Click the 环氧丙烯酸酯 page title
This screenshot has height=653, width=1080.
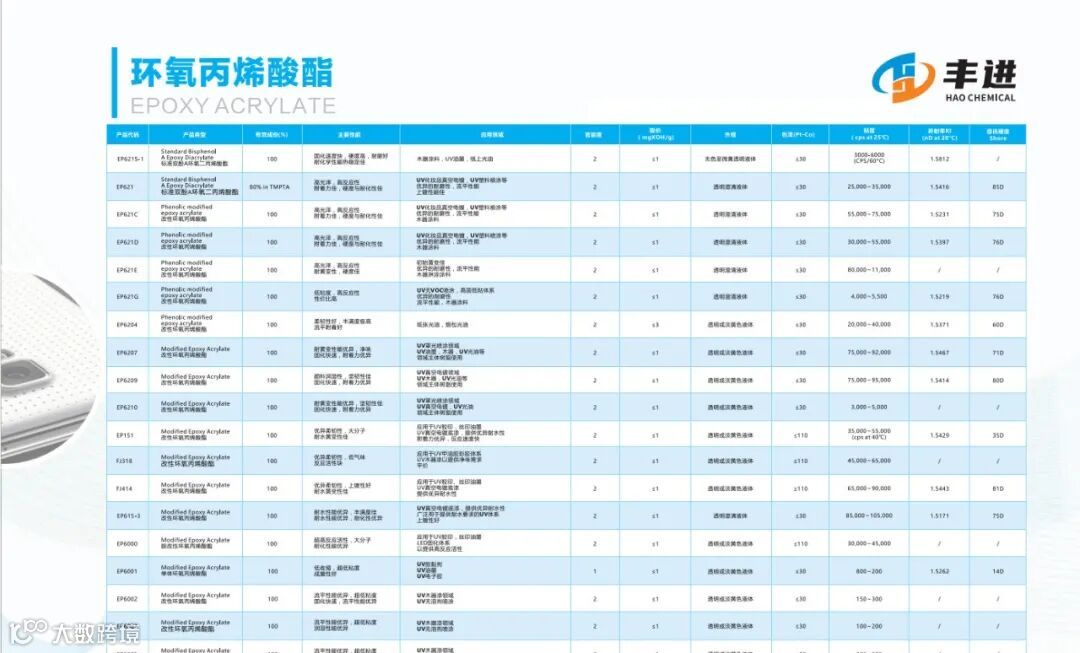pyautogui.click(x=232, y=72)
